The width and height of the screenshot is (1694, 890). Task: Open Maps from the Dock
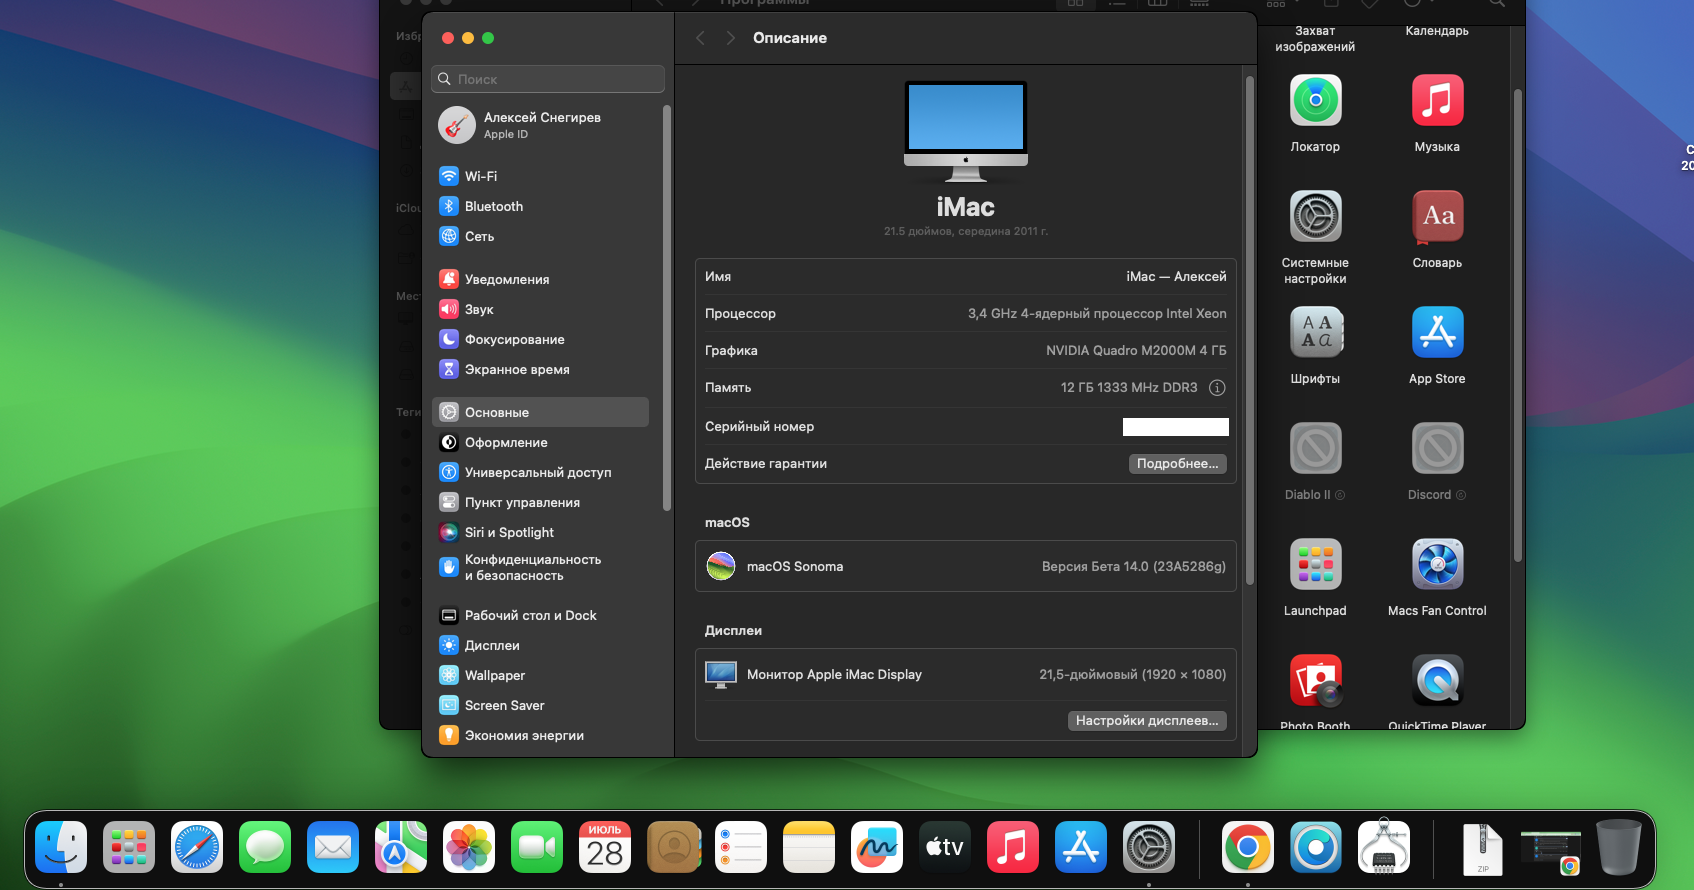[x=401, y=847]
